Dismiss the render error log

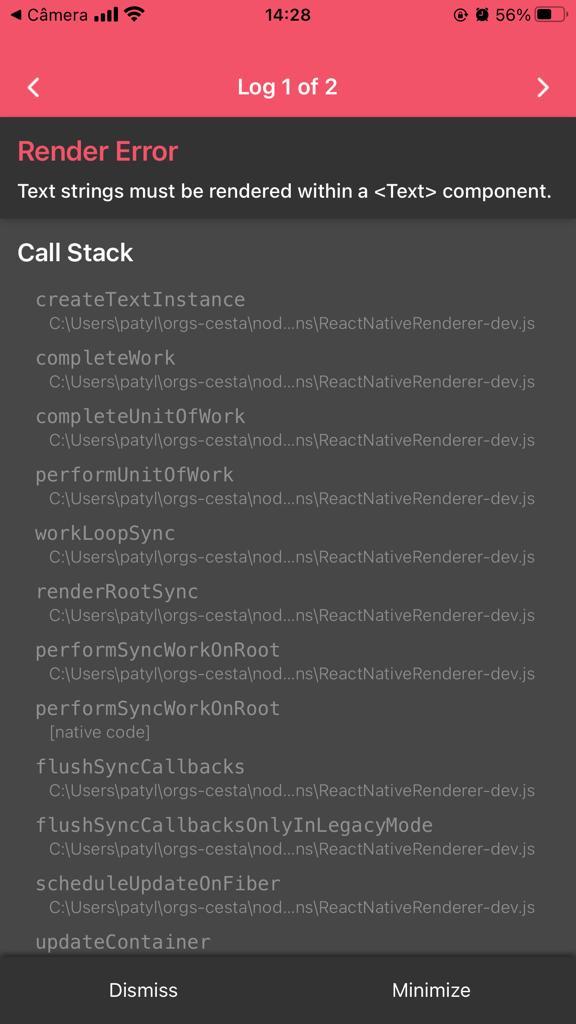pos(143,990)
